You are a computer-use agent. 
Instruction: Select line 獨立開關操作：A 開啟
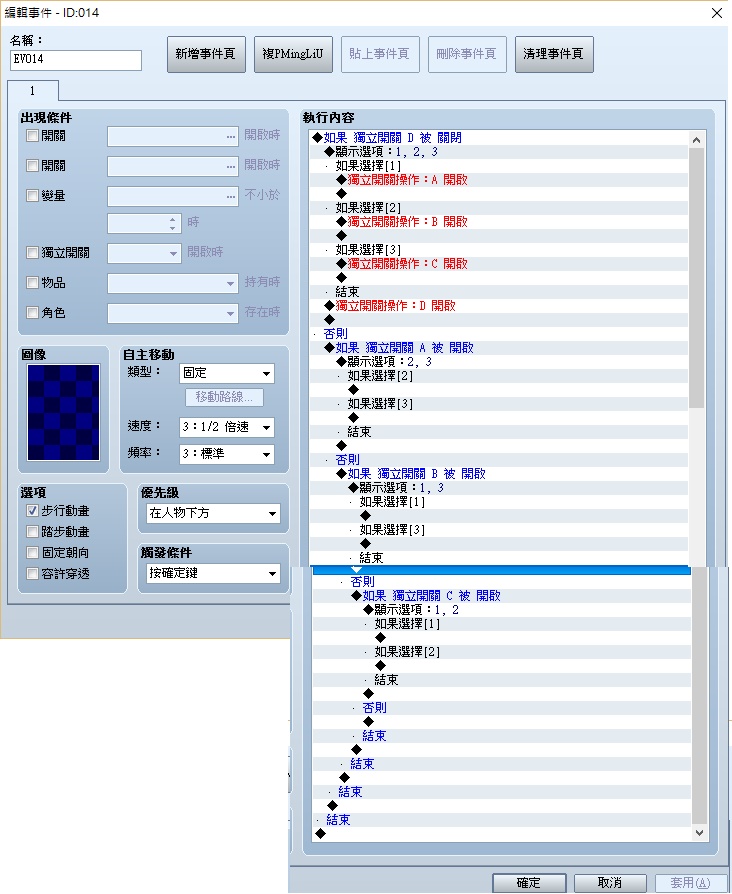pyautogui.click(x=499, y=180)
